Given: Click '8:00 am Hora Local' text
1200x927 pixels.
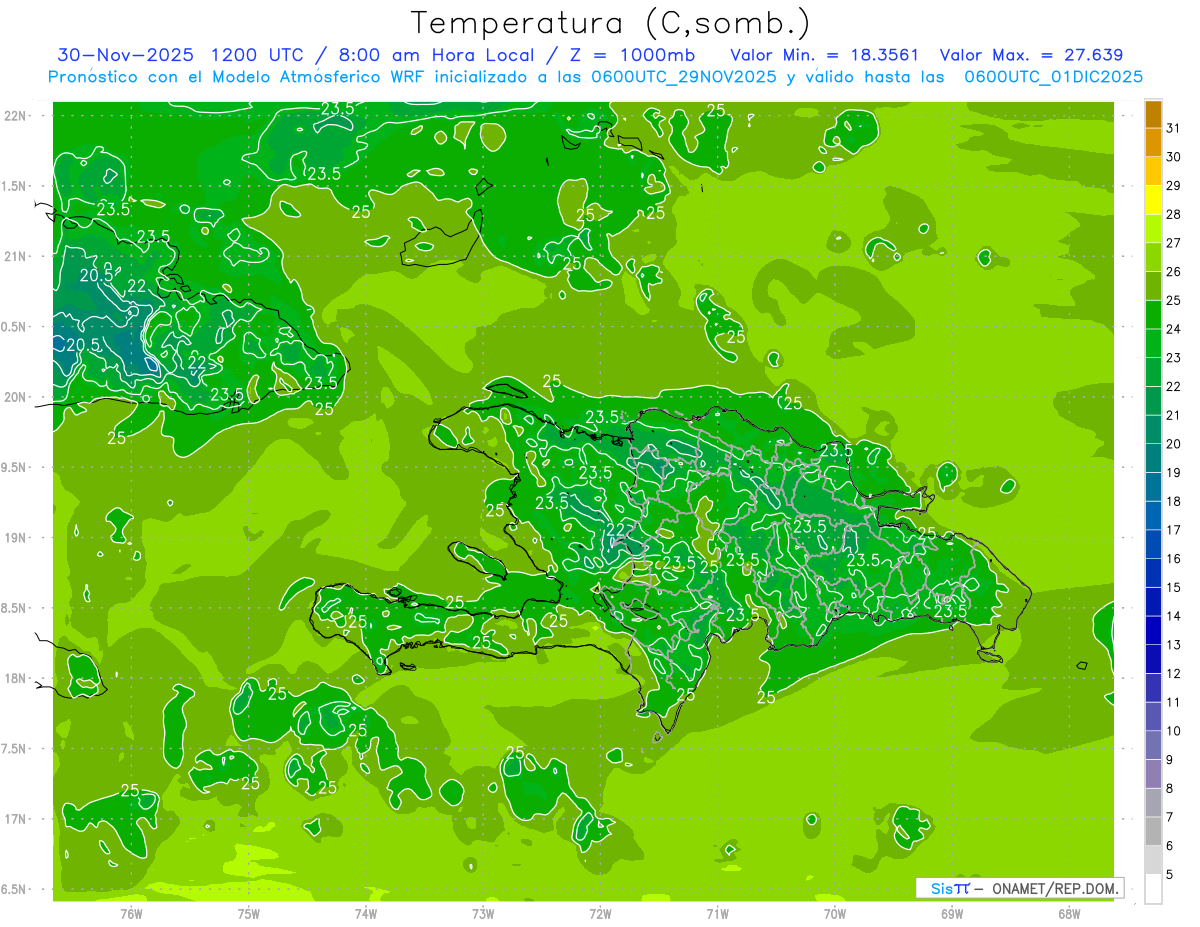Looking at the screenshot, I should point(436,55).
